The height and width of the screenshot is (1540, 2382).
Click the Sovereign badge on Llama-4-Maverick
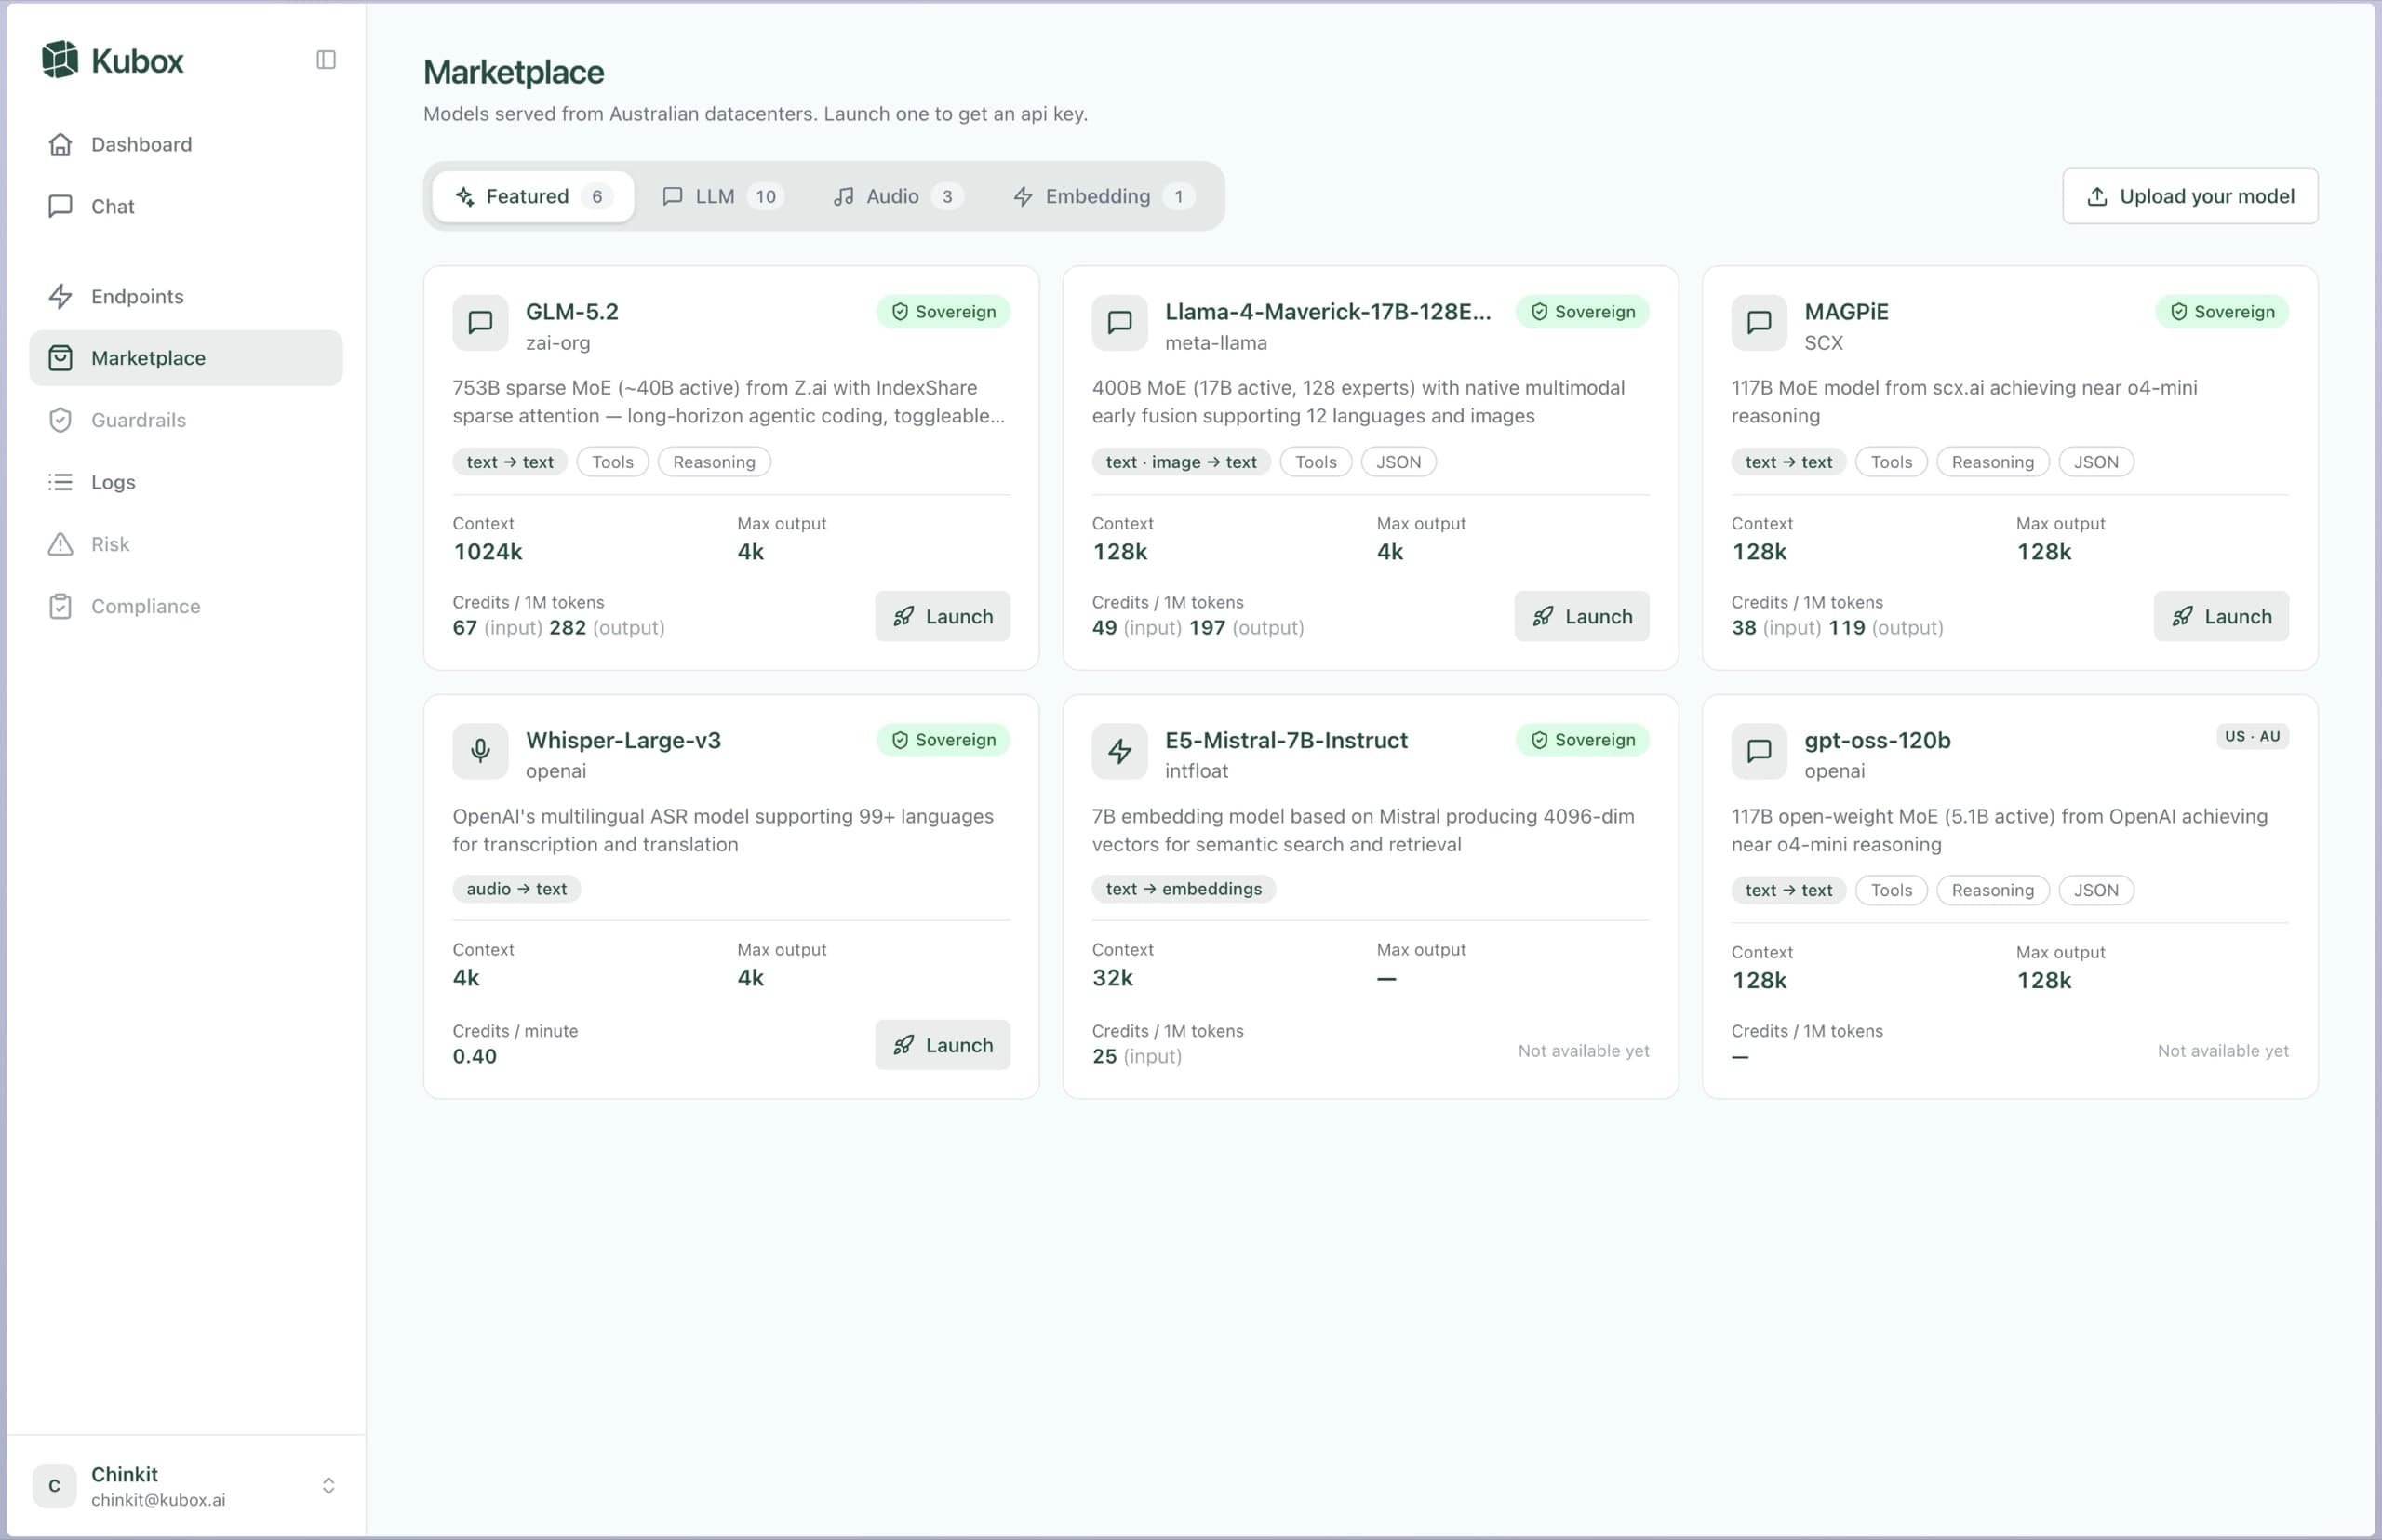click(1582, 312)
